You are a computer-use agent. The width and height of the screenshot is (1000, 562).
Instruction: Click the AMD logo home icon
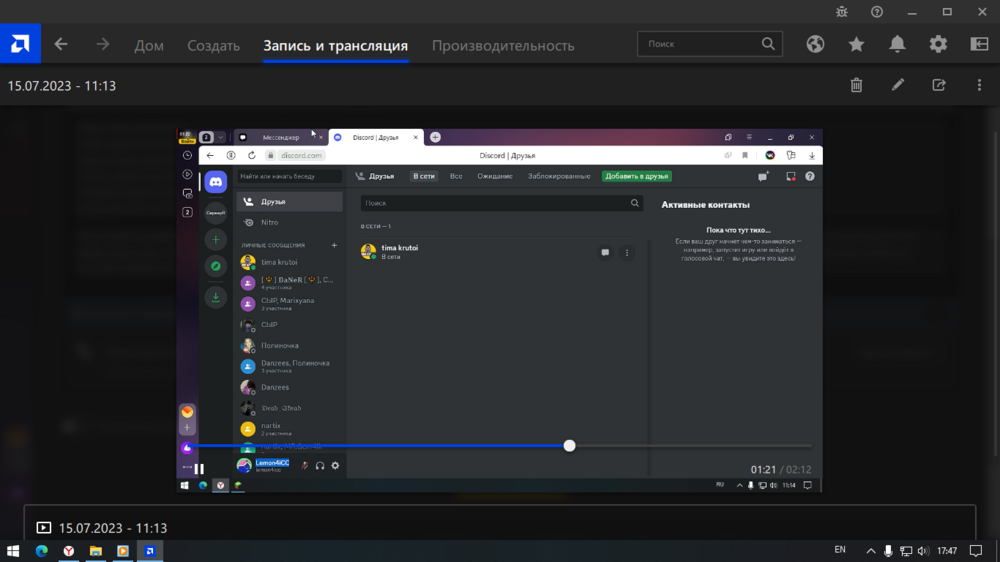[20, 43]
